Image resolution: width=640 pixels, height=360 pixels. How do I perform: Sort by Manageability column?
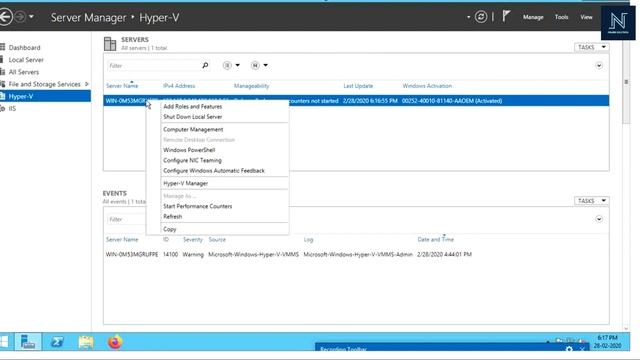point(251,86)
